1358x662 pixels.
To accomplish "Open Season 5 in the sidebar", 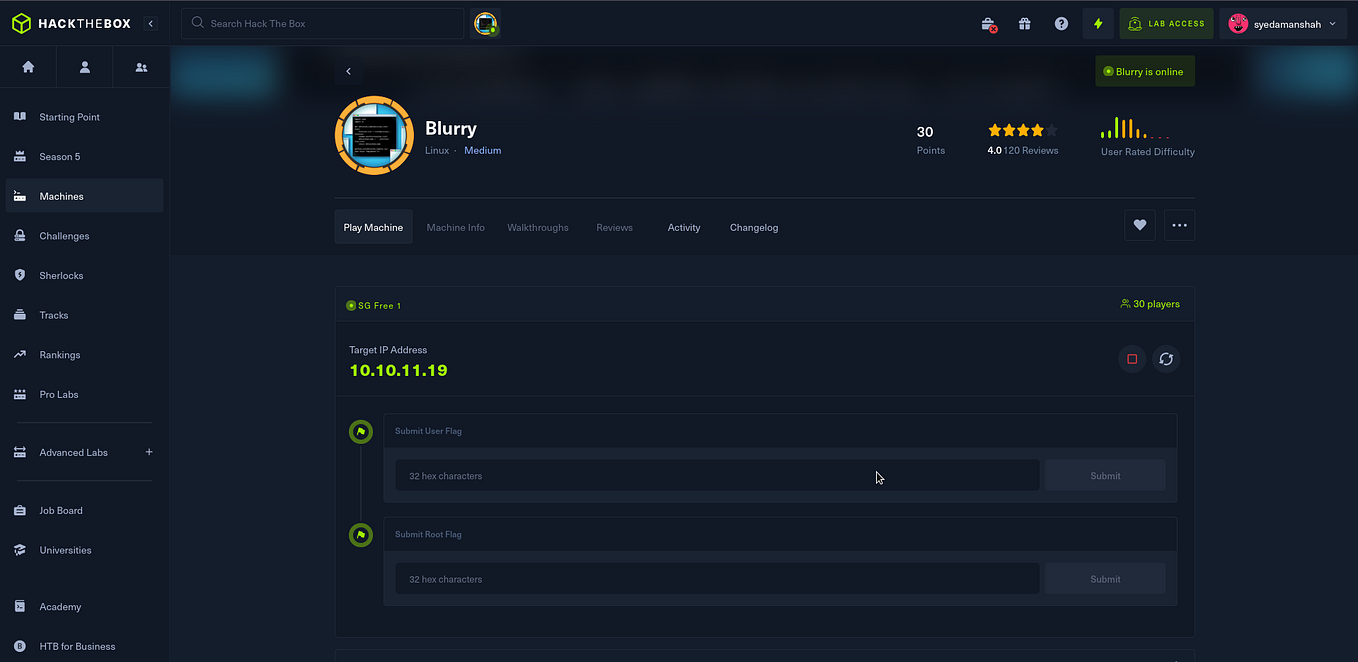I will coord(84,157).
